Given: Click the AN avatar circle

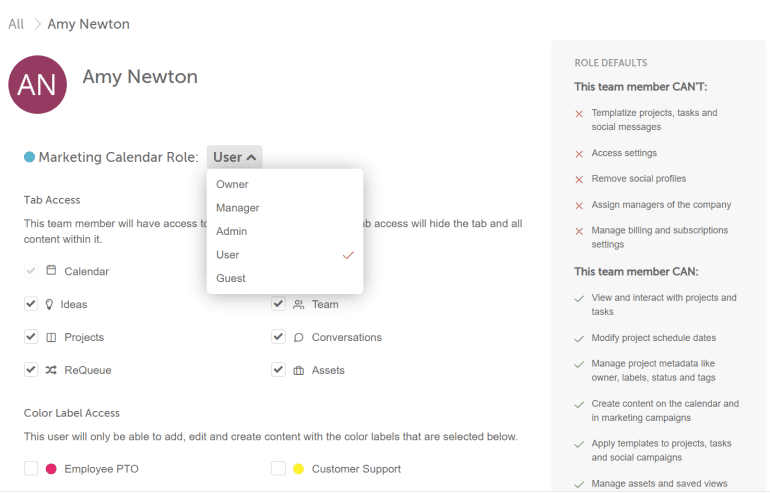Looking at the screenshot, I should (x=37, y=84).
